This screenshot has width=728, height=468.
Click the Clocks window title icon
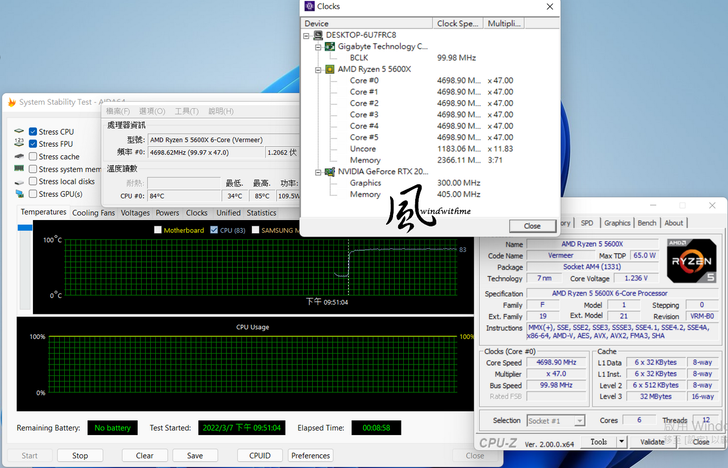[x=309, y=6]
